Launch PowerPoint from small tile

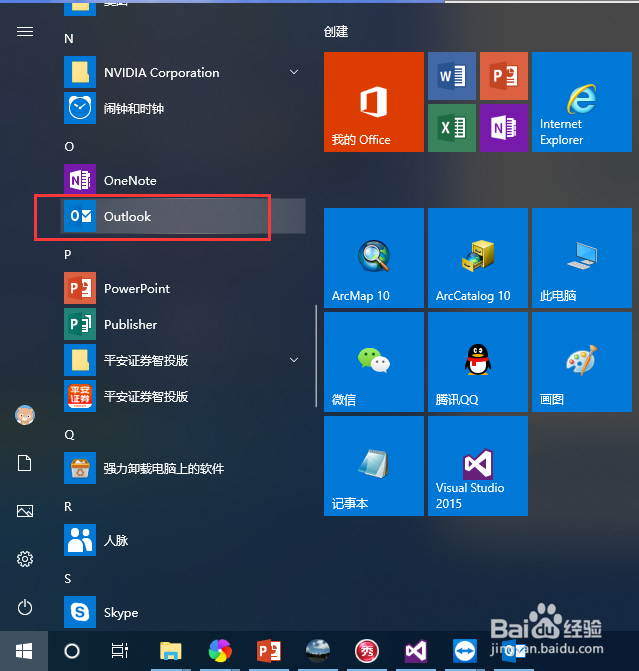coord(504,76)
